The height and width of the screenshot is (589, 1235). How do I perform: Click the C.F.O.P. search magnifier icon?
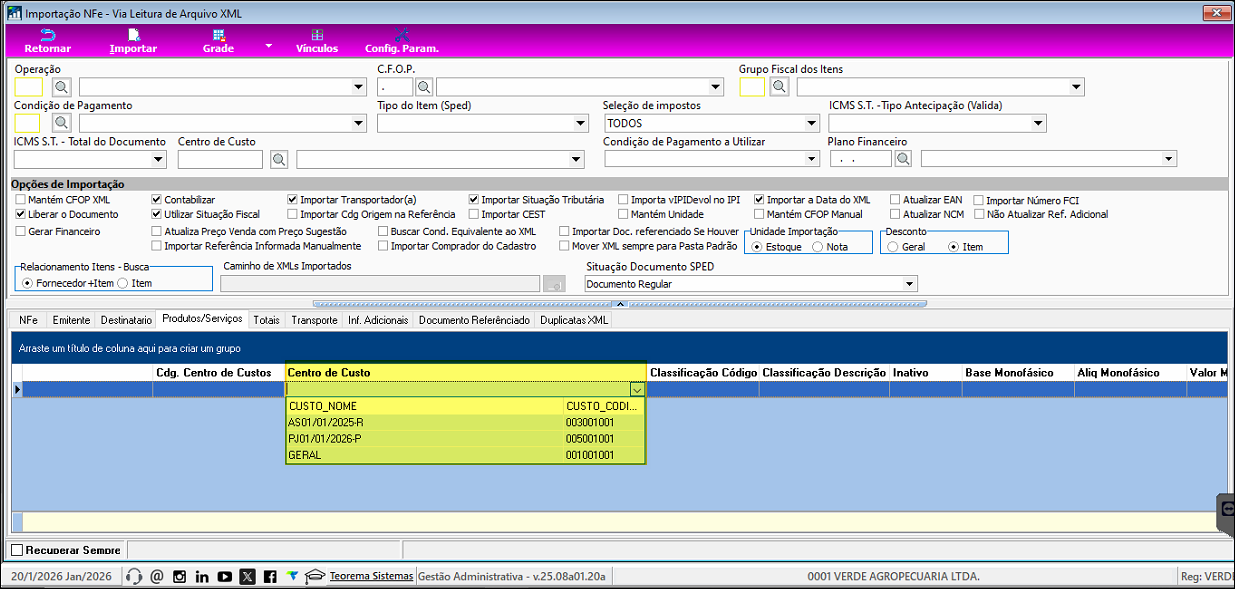click(424, 87)
